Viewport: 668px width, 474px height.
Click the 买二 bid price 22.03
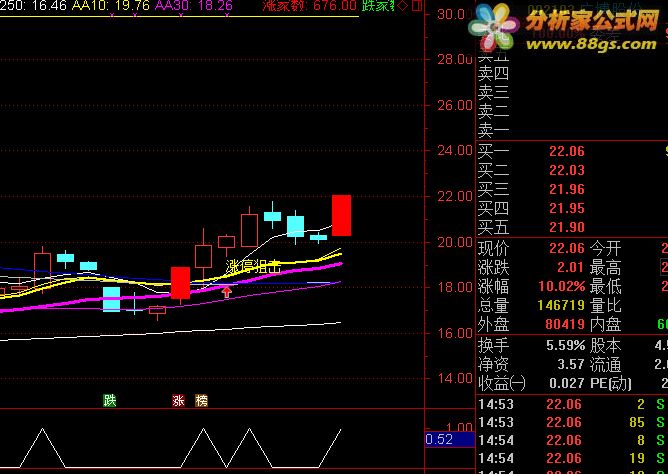pos(567,170)
